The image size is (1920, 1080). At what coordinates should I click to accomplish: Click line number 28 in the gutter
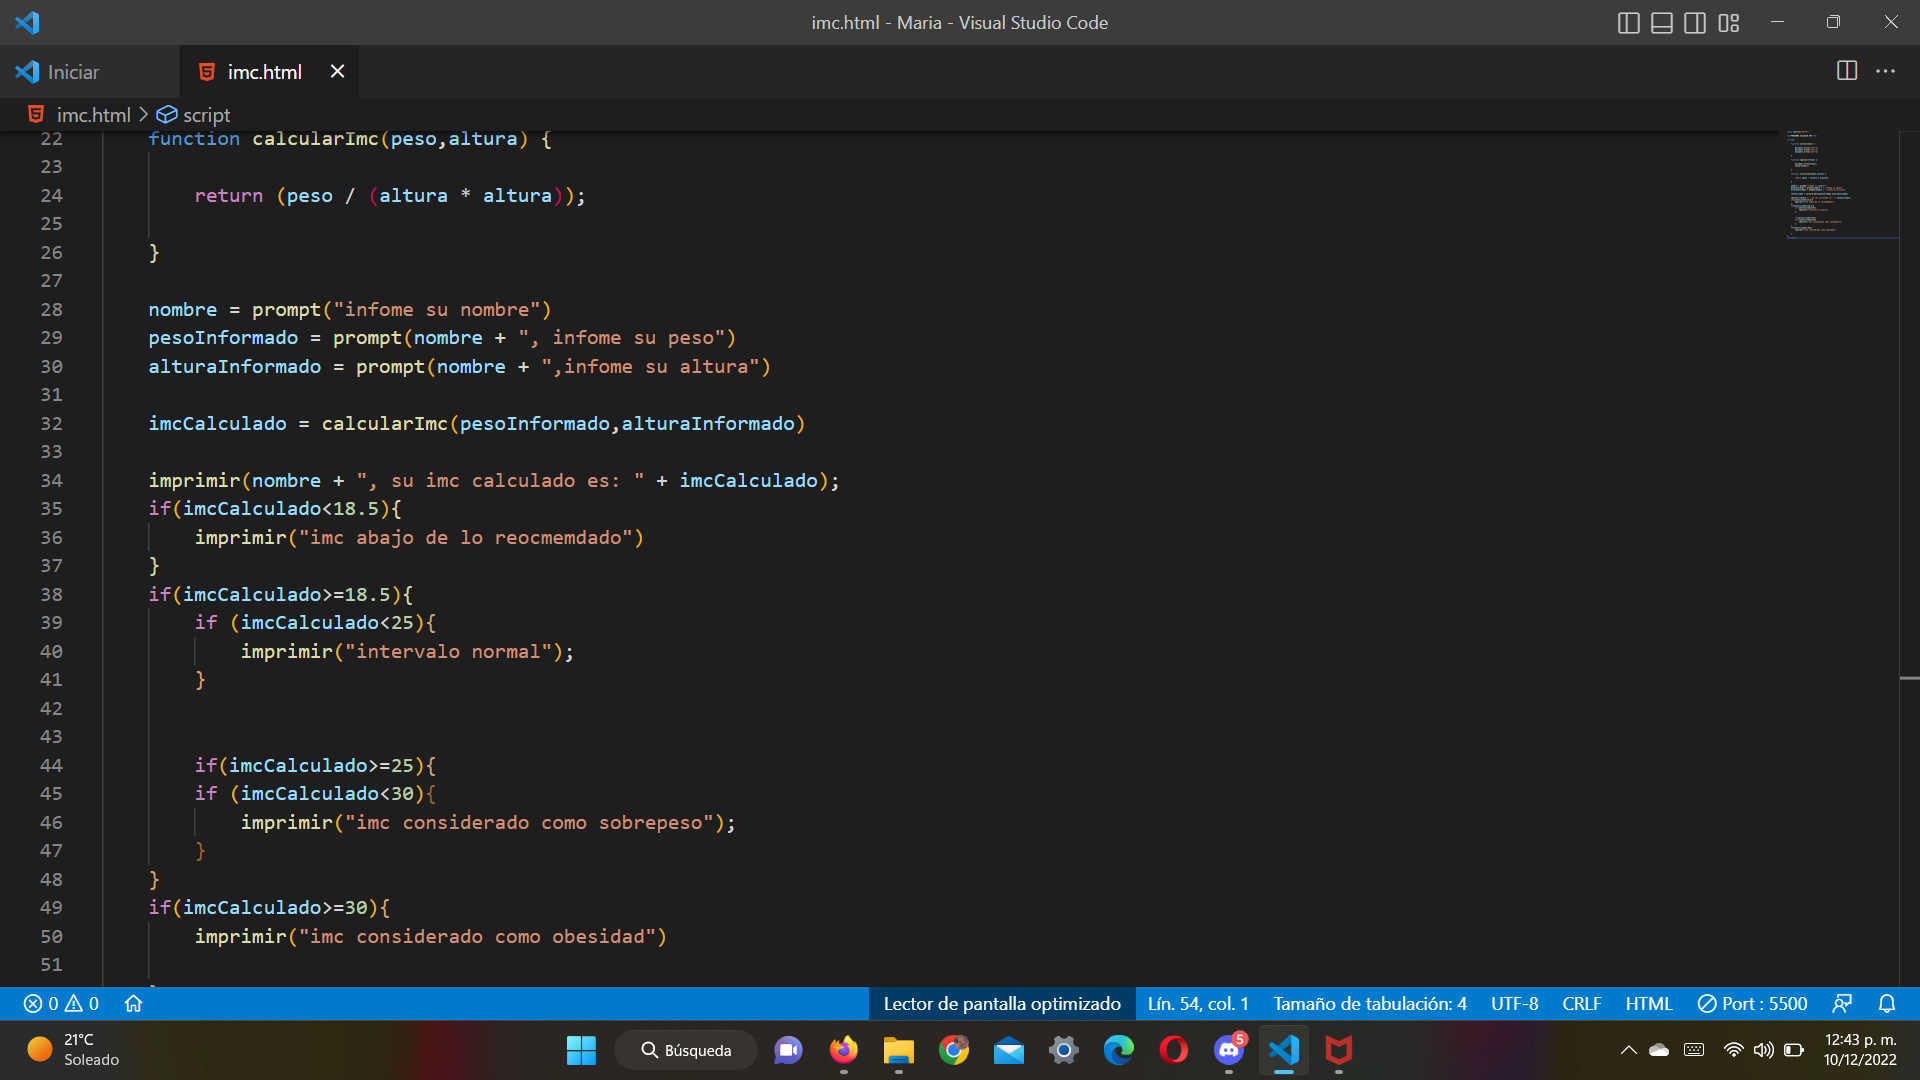(51, 309)
